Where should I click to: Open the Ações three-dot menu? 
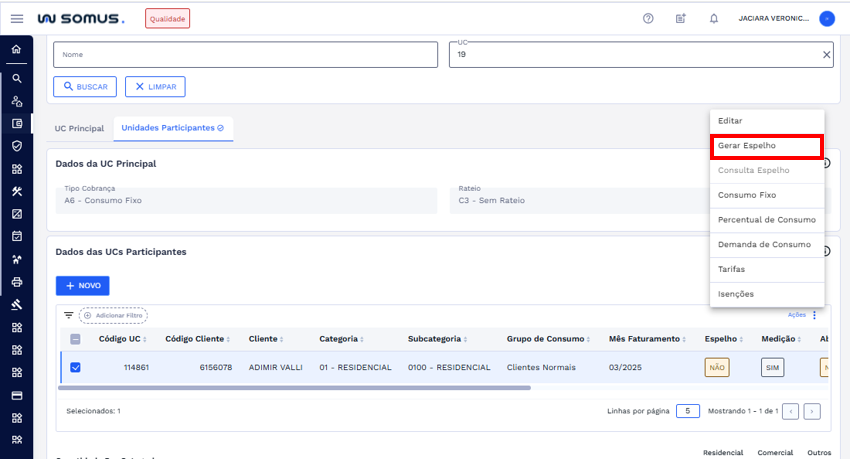tap(814, 315)
